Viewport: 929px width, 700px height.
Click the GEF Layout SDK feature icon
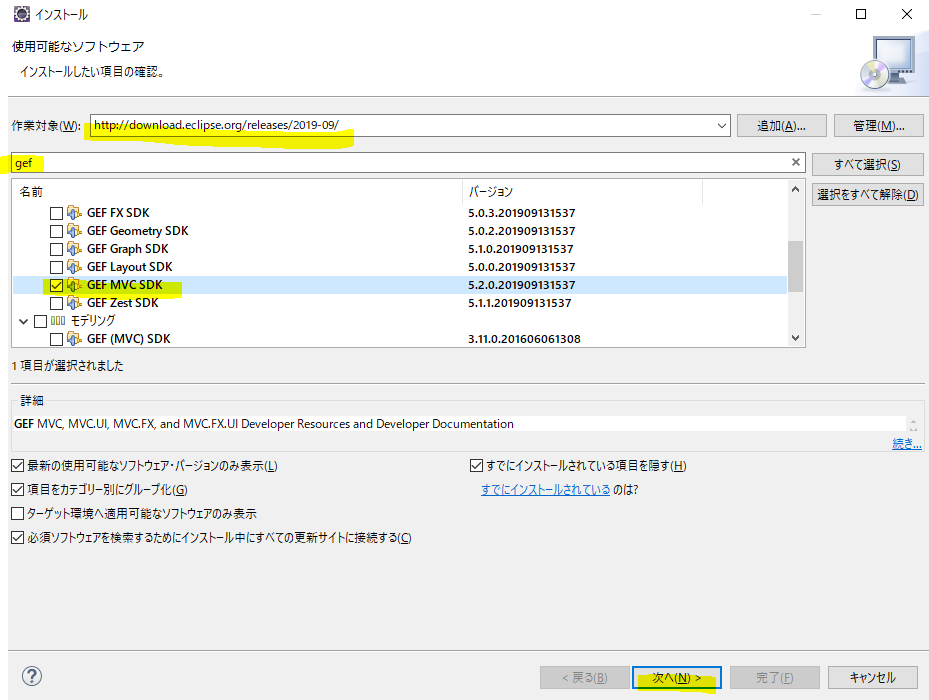[74, 267]
